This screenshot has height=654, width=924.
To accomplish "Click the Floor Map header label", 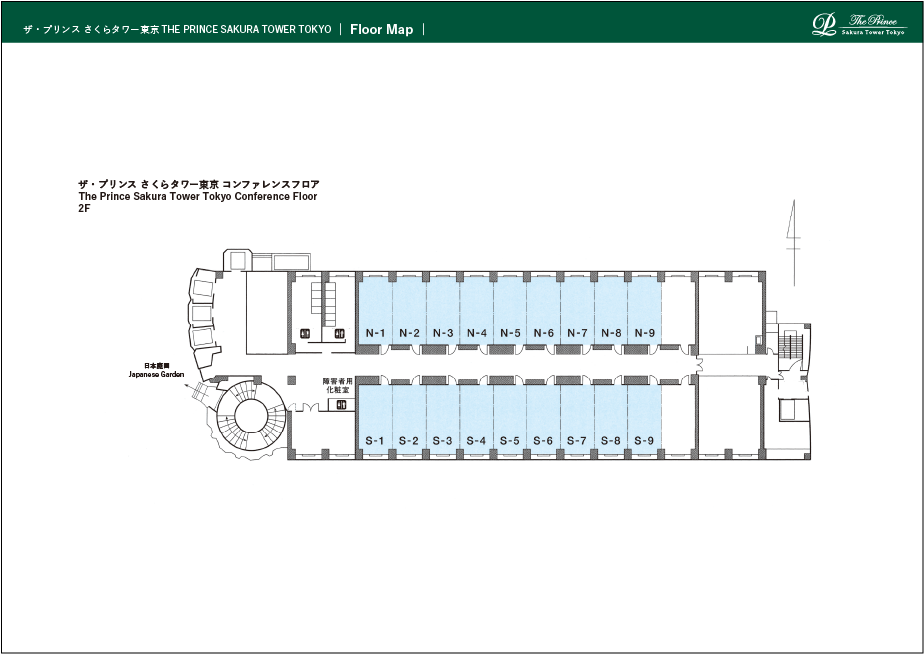I will coord(381,29).
